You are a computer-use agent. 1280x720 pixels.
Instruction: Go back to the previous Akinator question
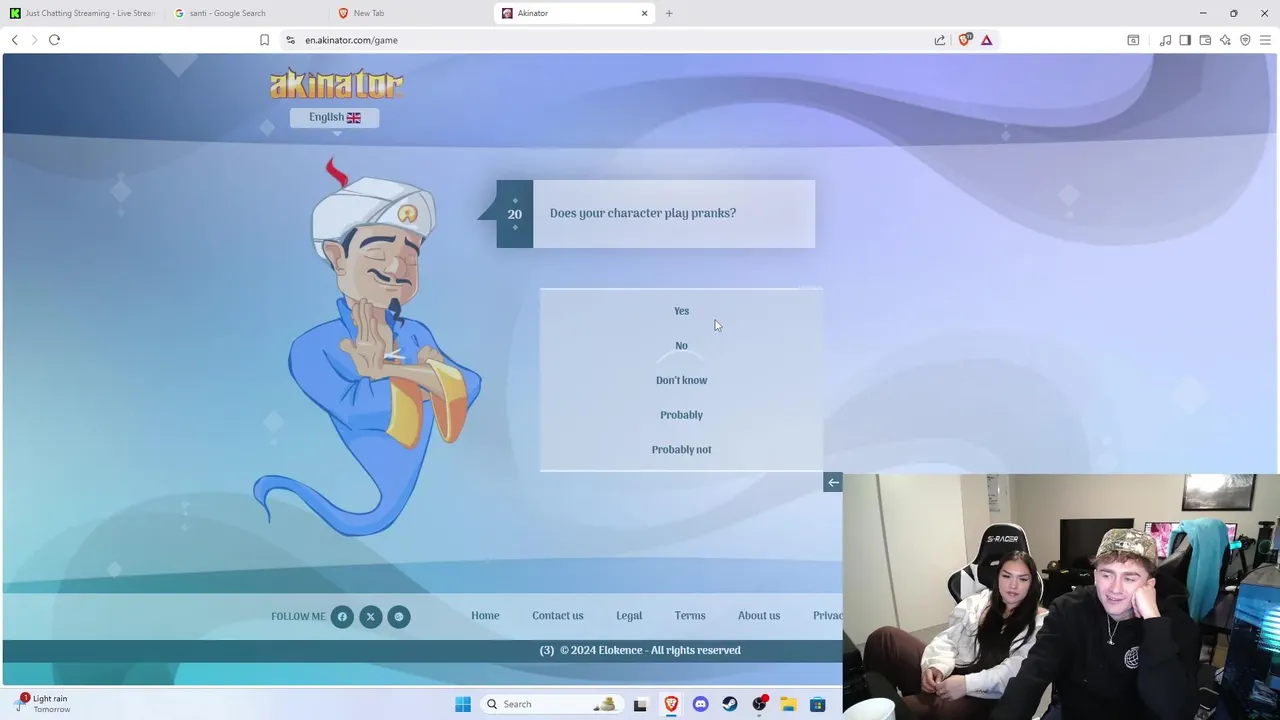[x=833, y=483]
